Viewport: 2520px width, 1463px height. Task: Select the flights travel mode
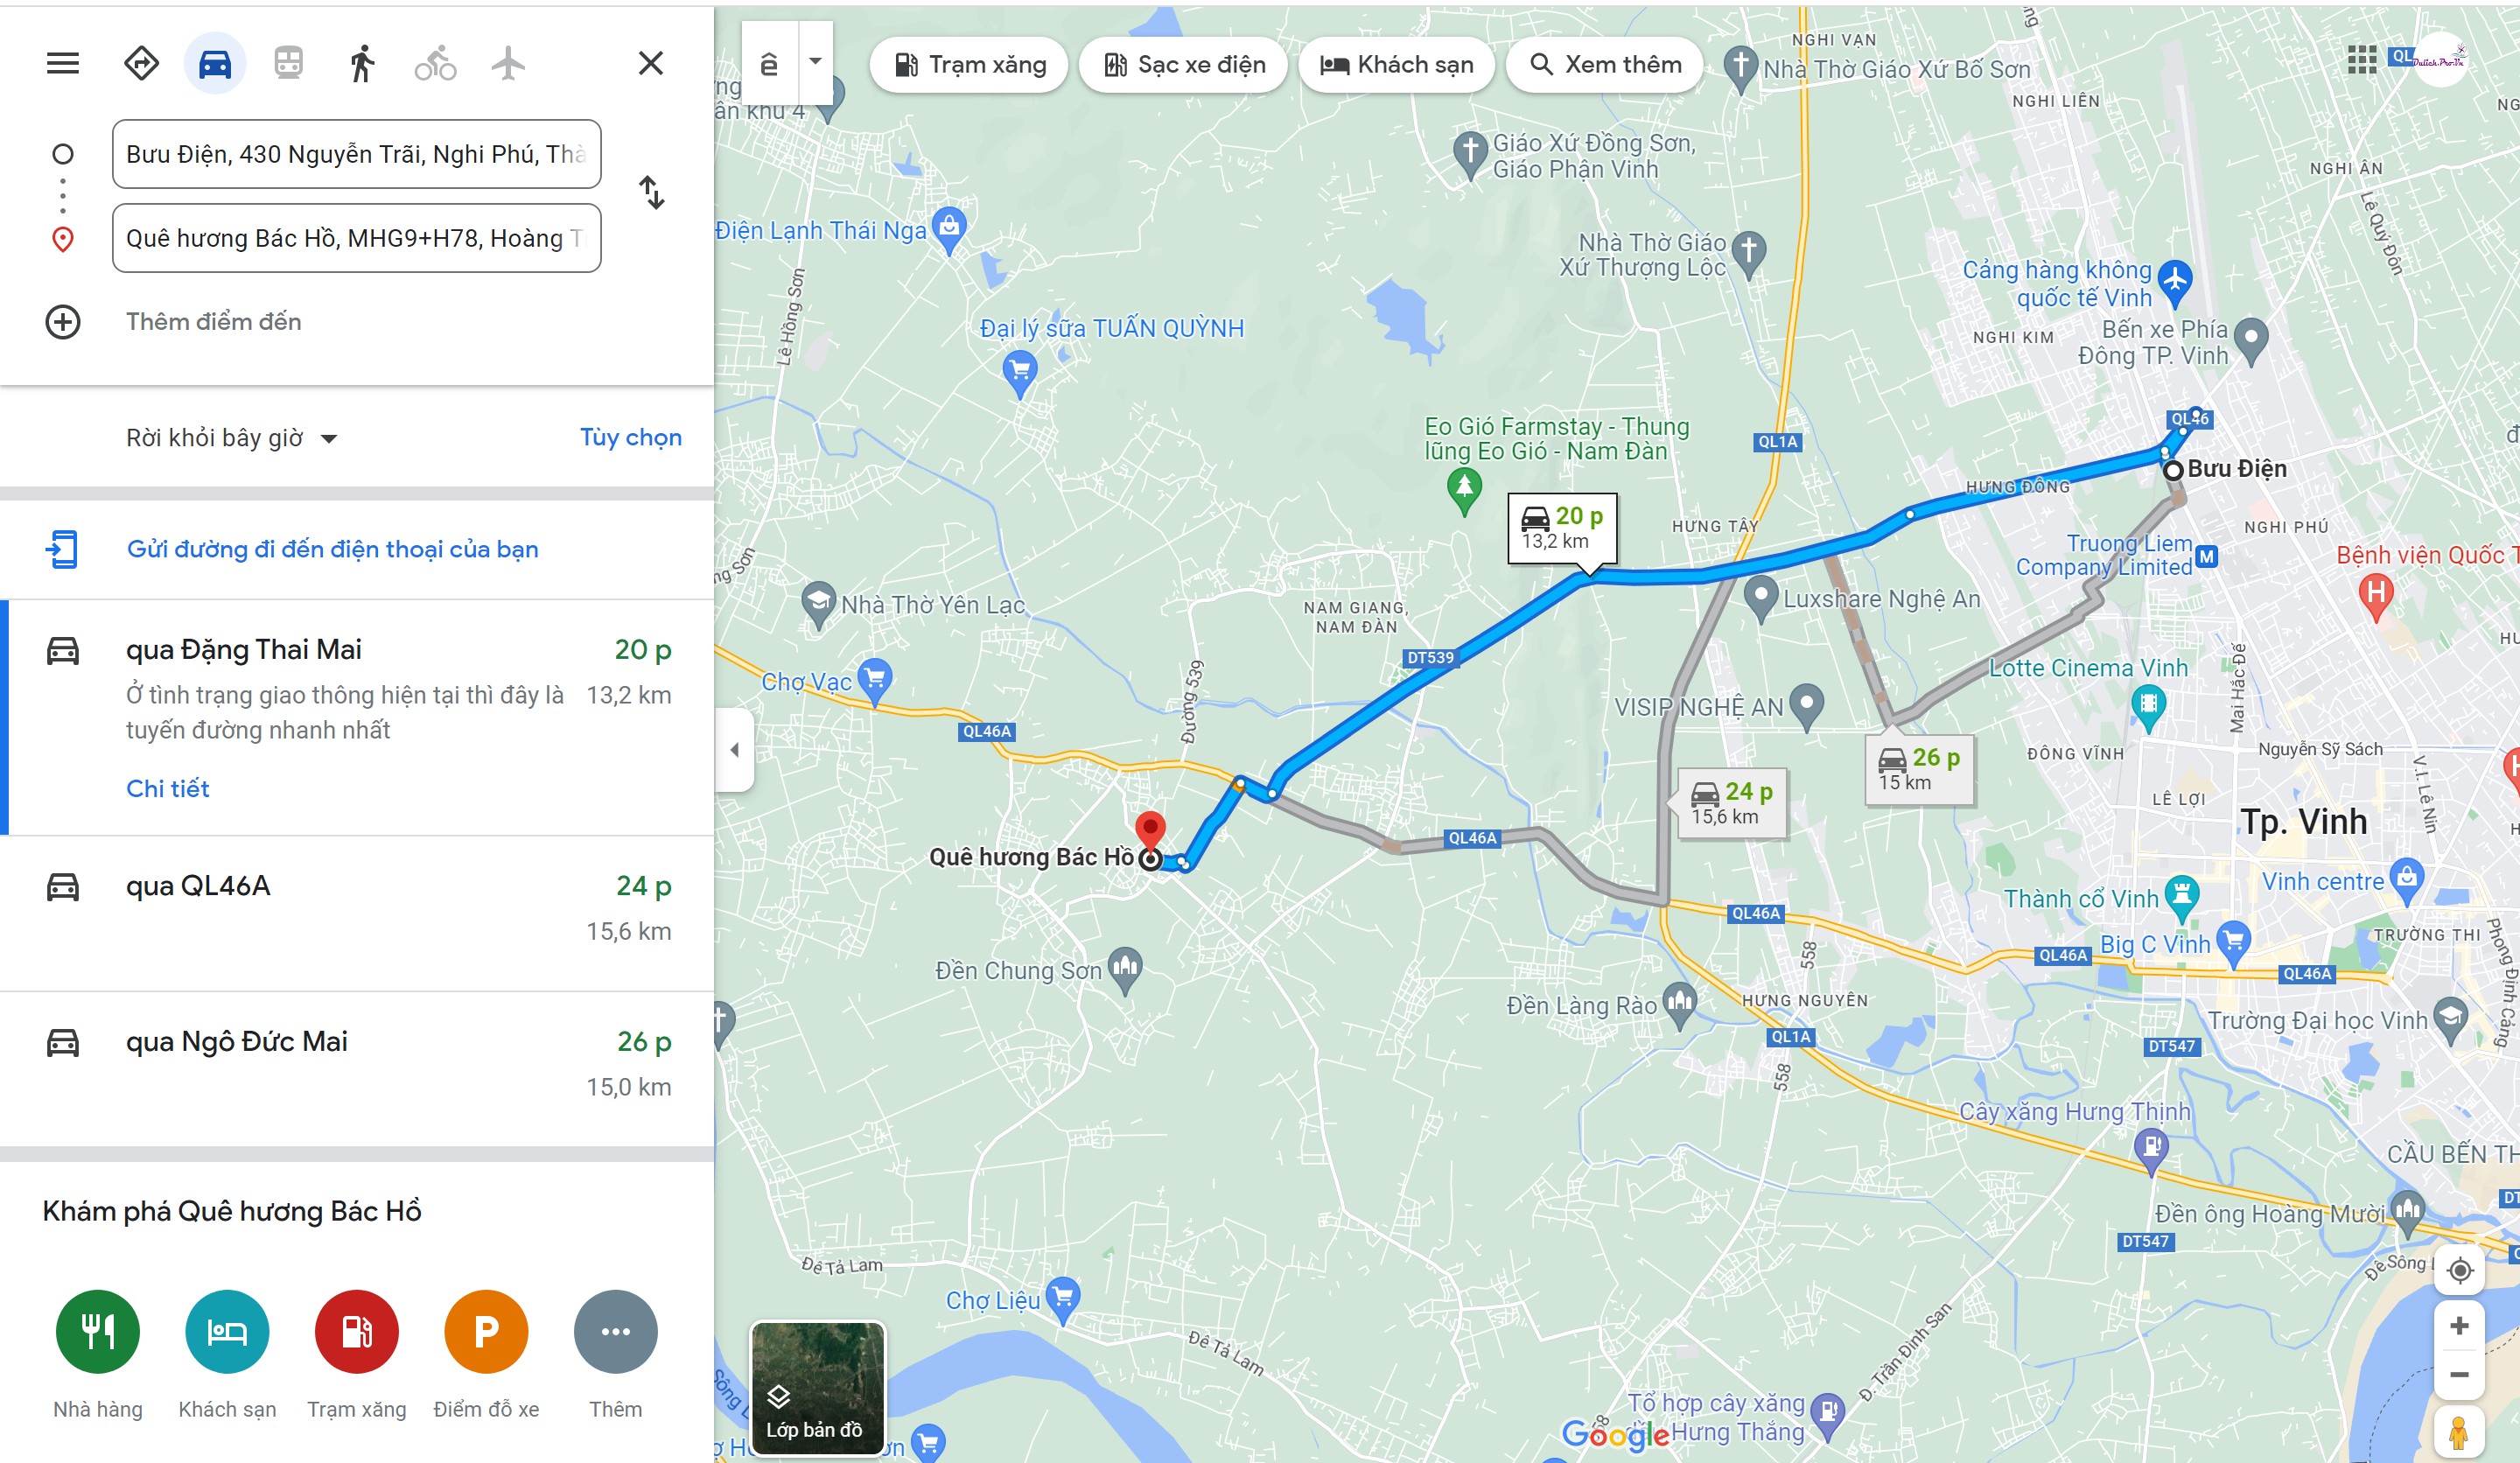[509, 63]
